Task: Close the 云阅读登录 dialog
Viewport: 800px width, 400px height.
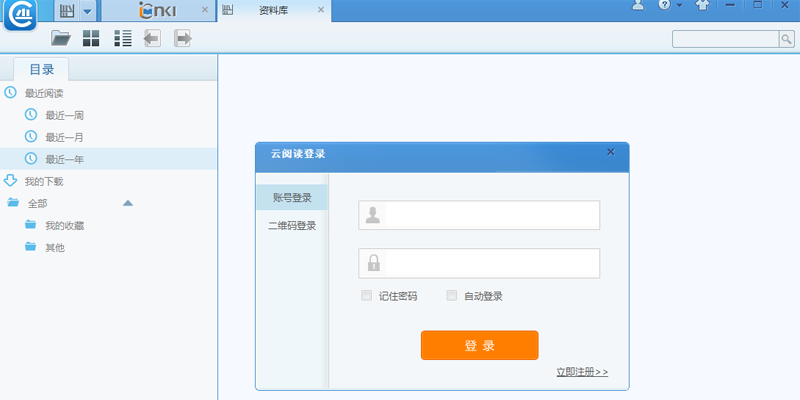Action: click(611, 152)
